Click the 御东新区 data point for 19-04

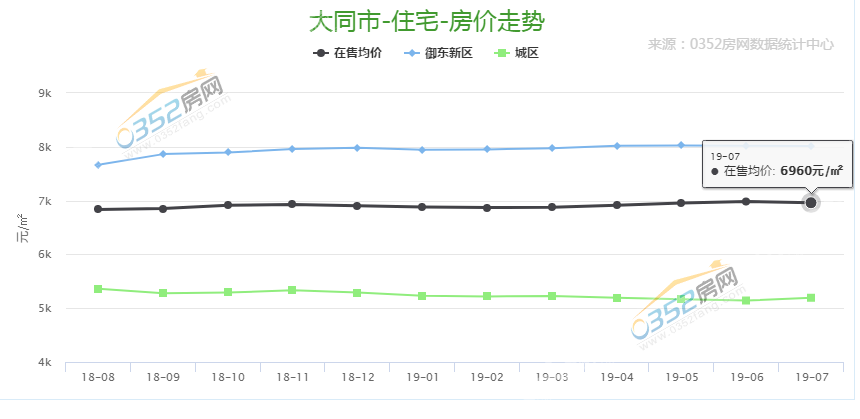pos(617,146)
